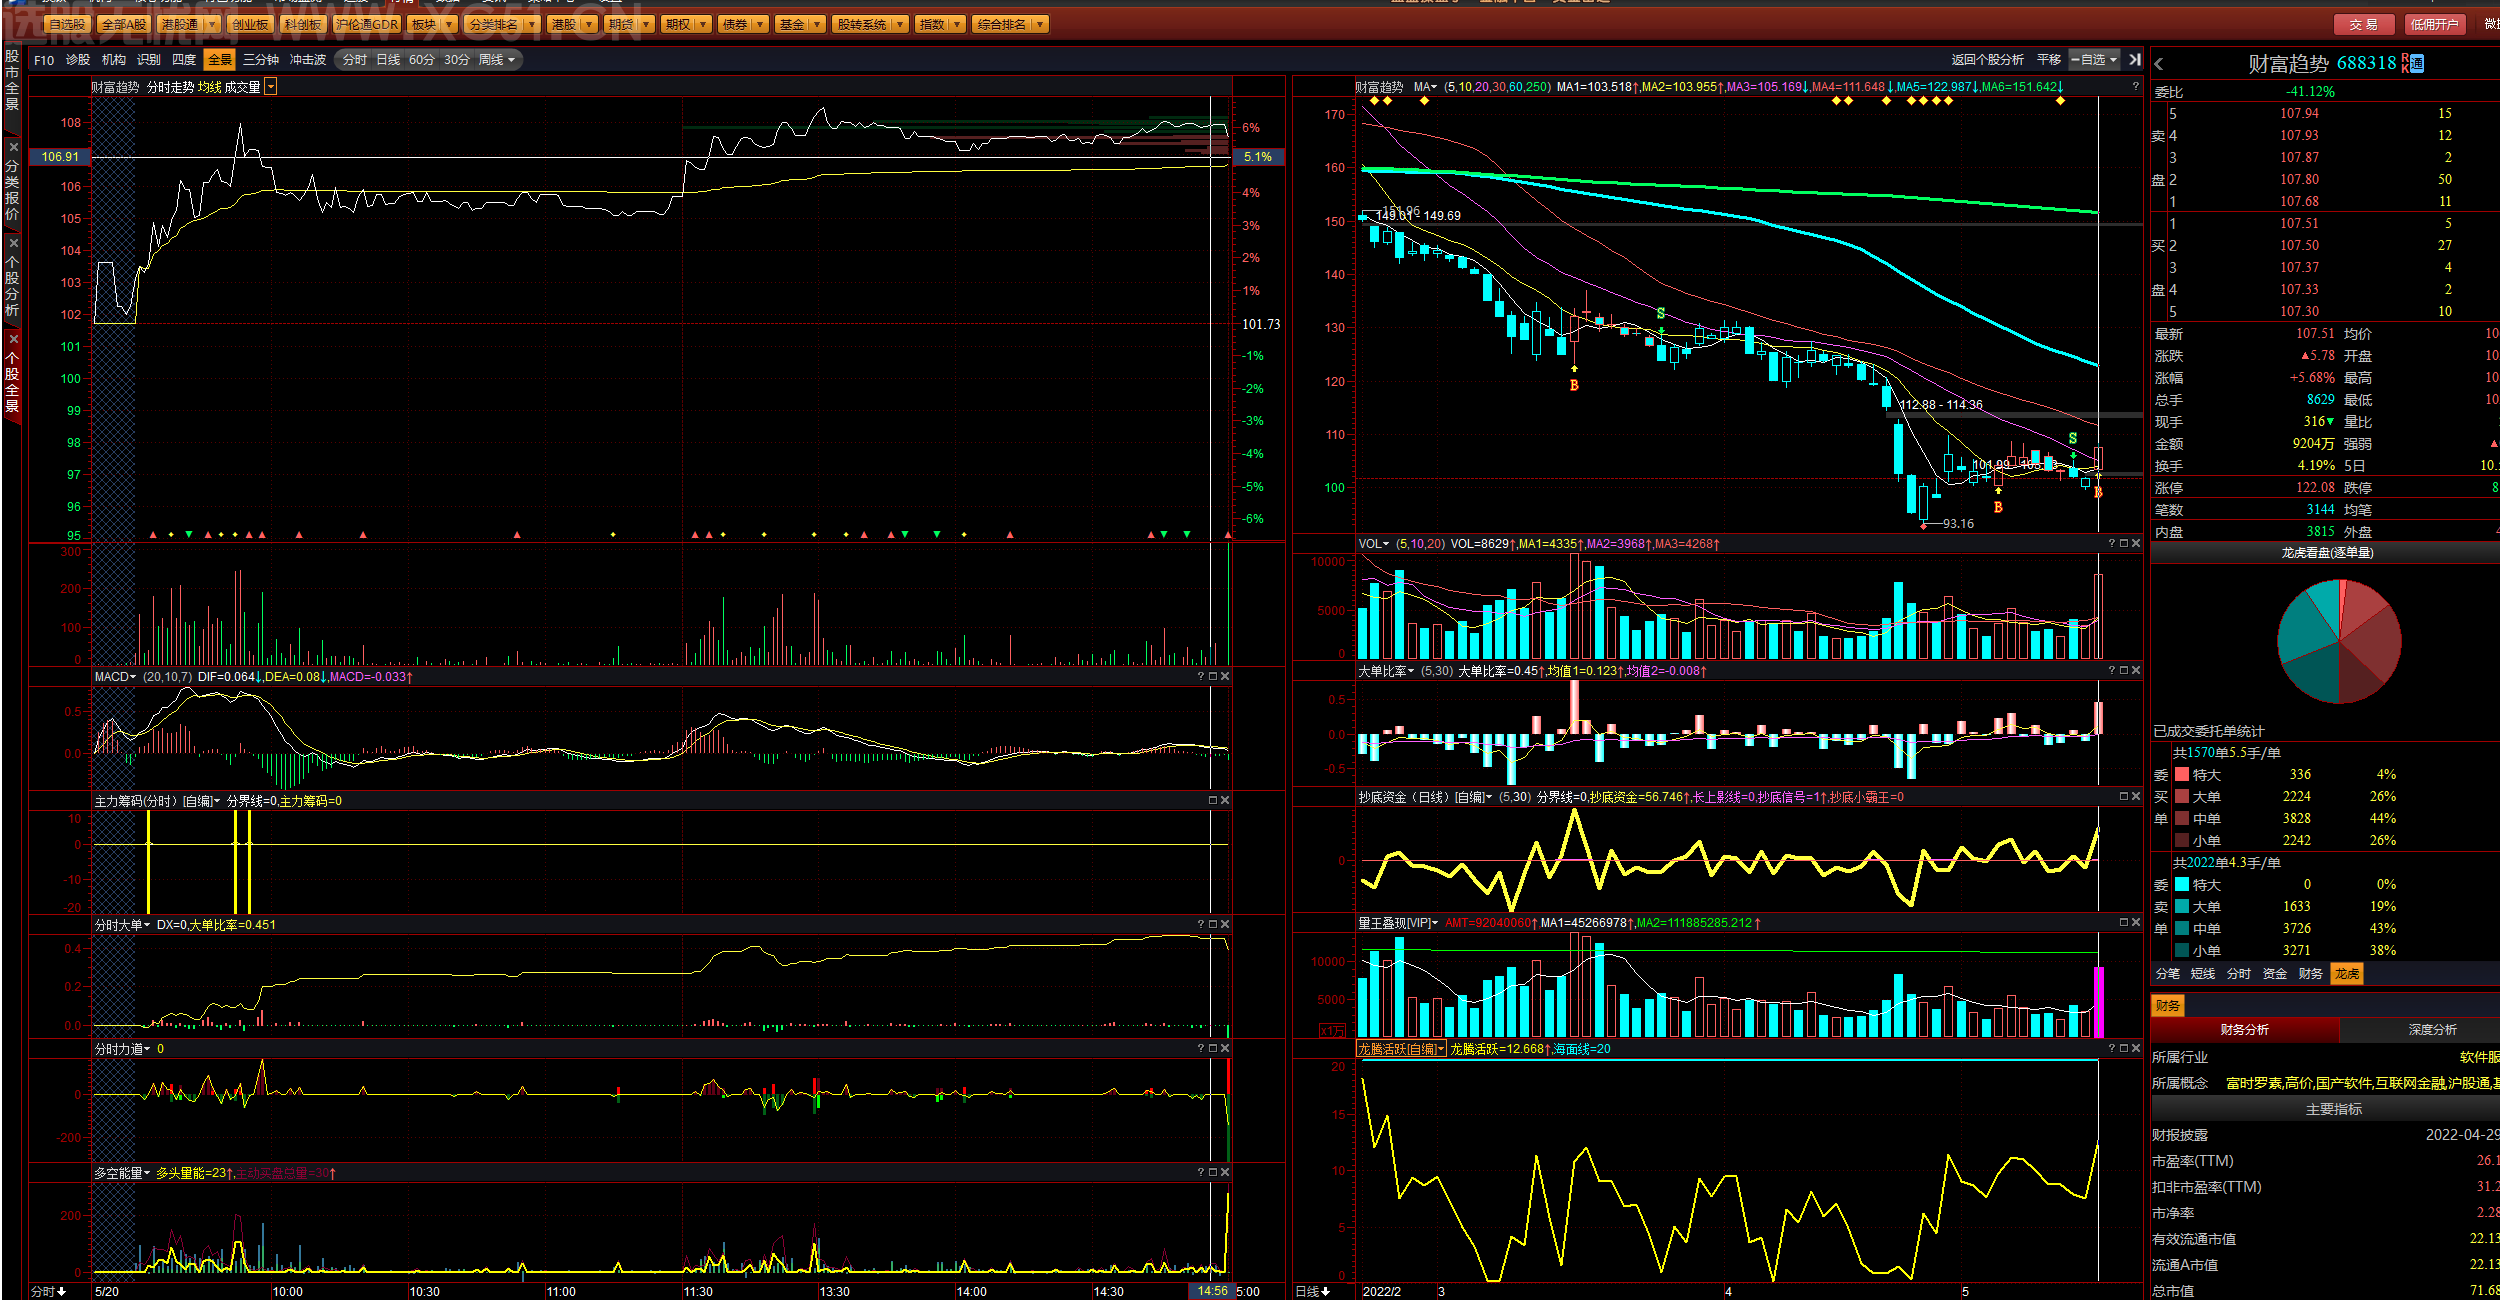Click the 平移 pan button
Viewport: 2500px width, 1300px height.
click(2049, 60)
